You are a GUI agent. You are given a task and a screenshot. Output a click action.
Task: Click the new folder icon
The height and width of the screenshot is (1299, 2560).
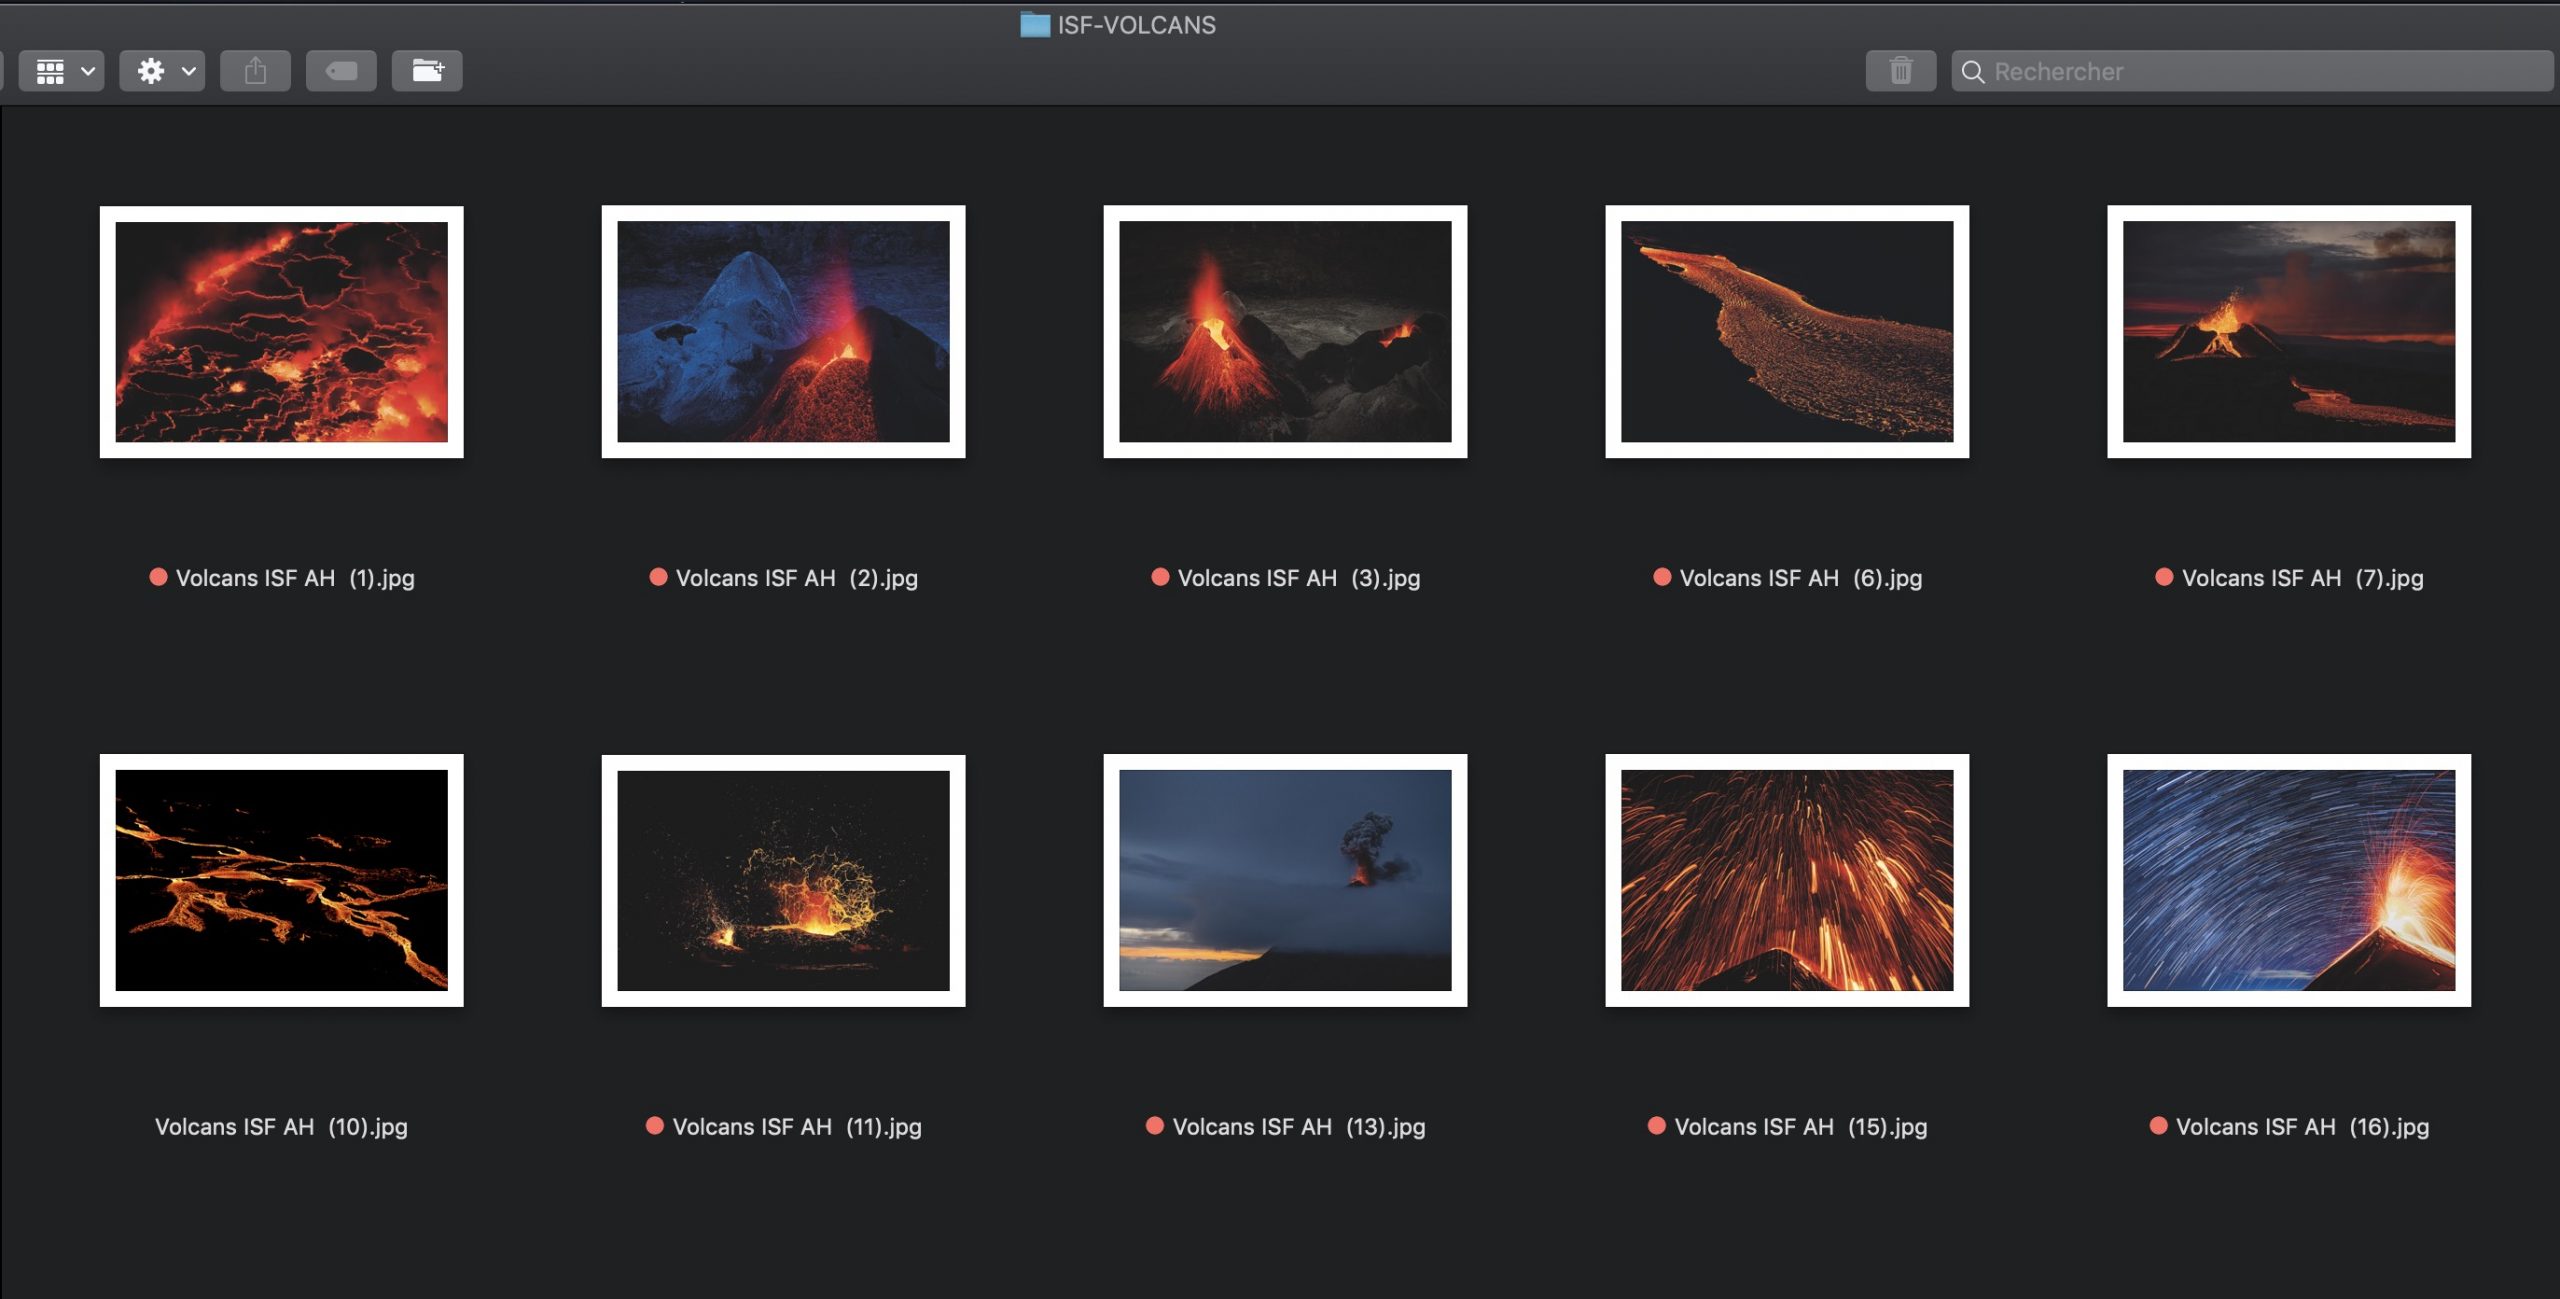[x=427, y=71]
